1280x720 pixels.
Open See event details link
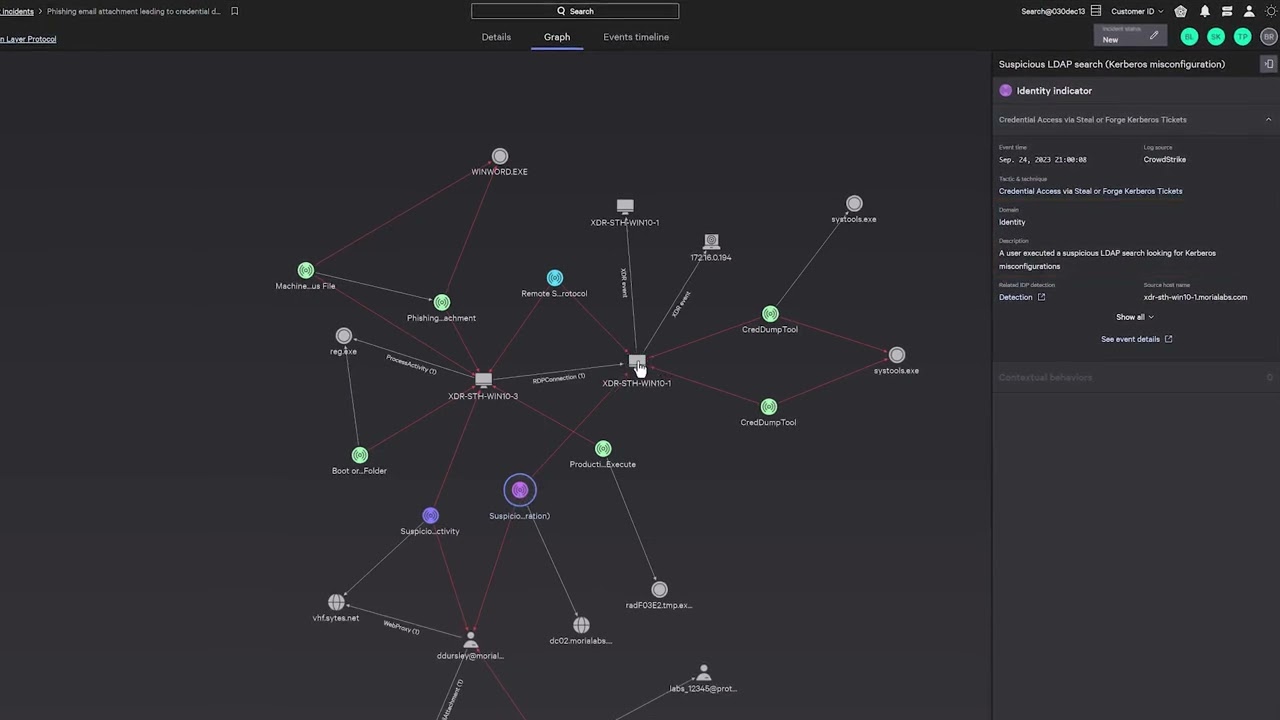click(1136, 339)
